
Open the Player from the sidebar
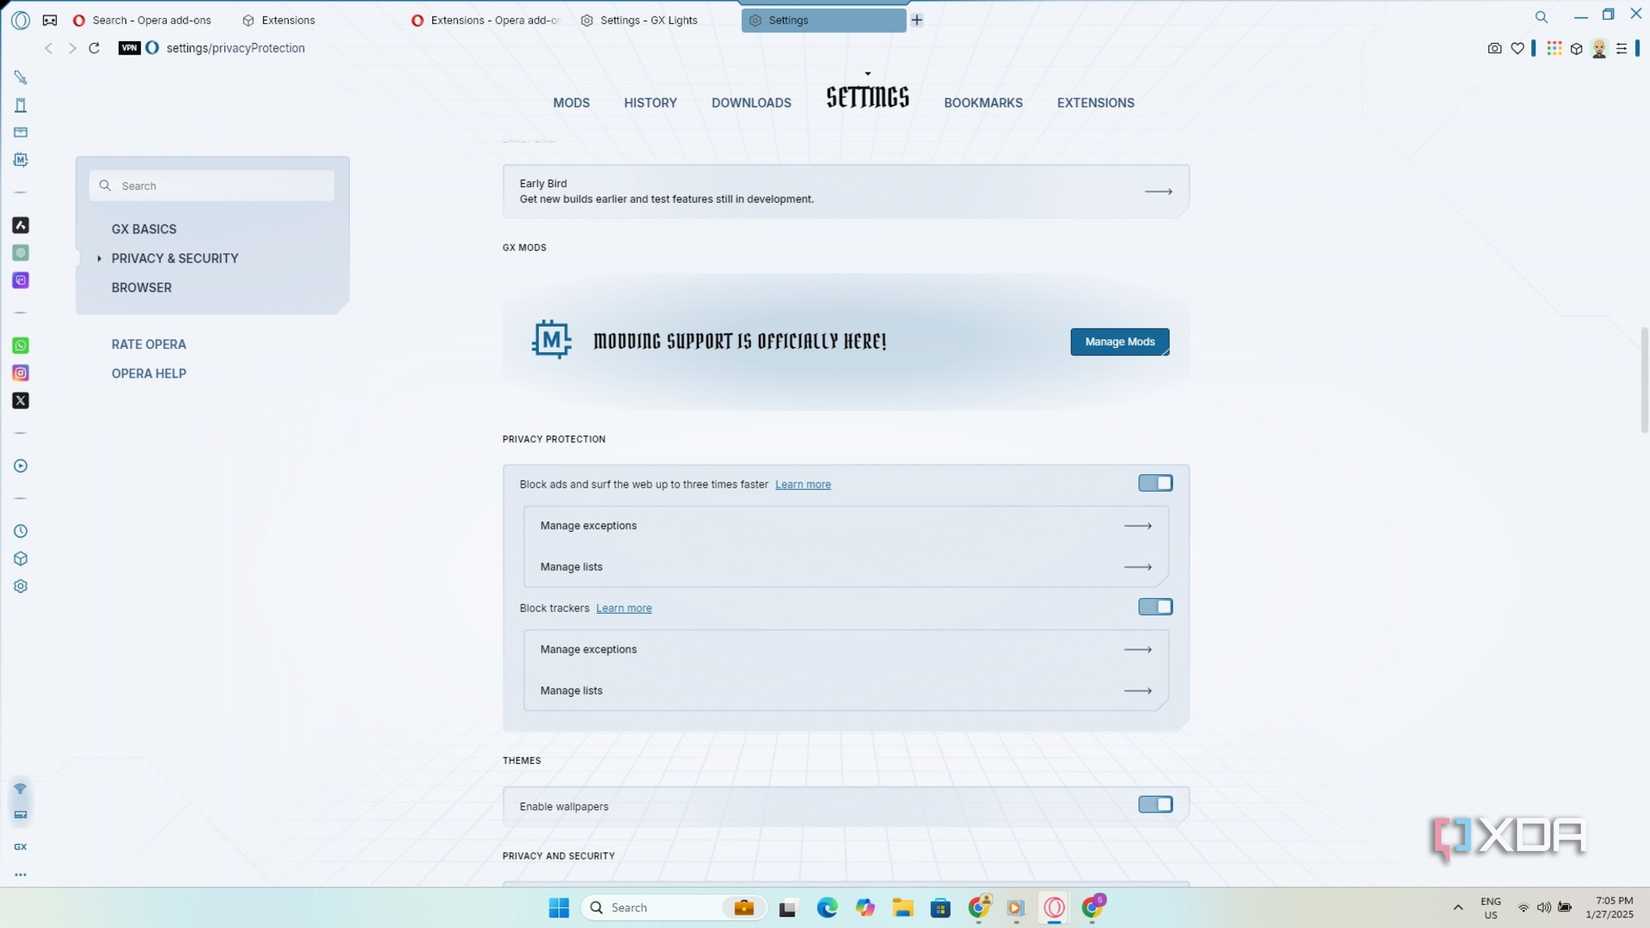[x=20, y=465]
